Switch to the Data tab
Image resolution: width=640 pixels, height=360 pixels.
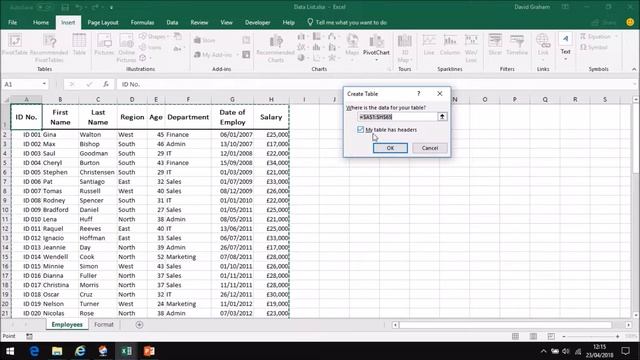coord(172,22)
